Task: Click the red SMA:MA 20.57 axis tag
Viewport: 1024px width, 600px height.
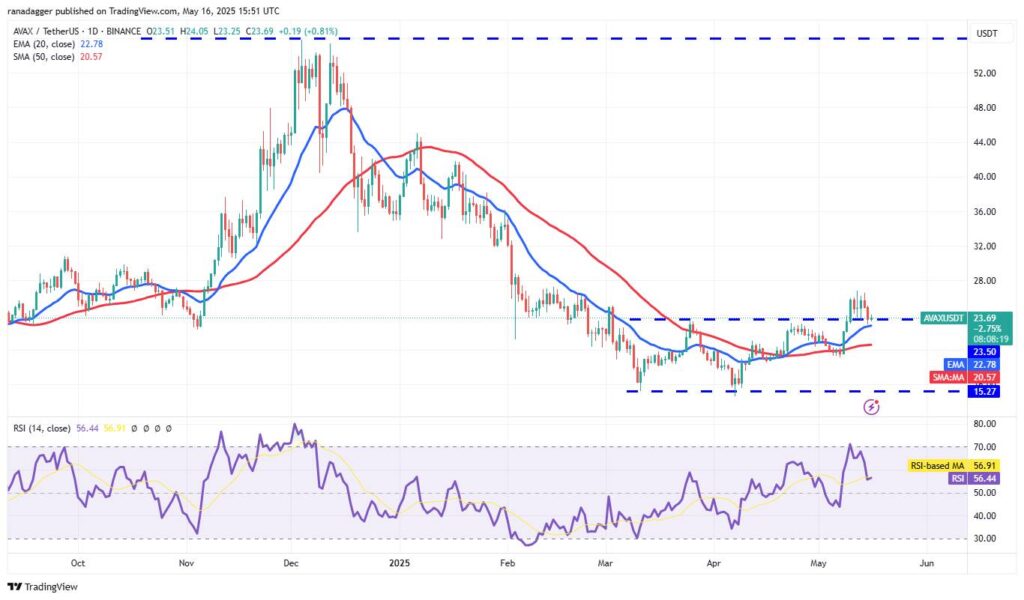Action: [965, 377]
